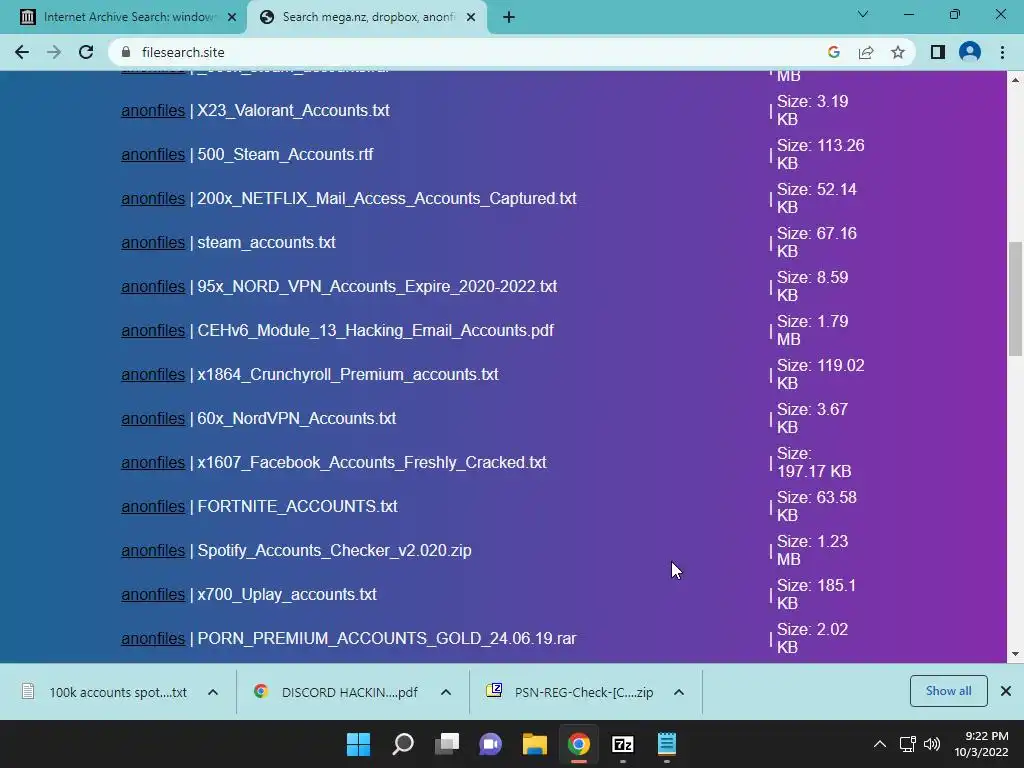Viewport: 1024px width, 768px height.
Task: Open the Windows Start menu
Action: (358, 744)
